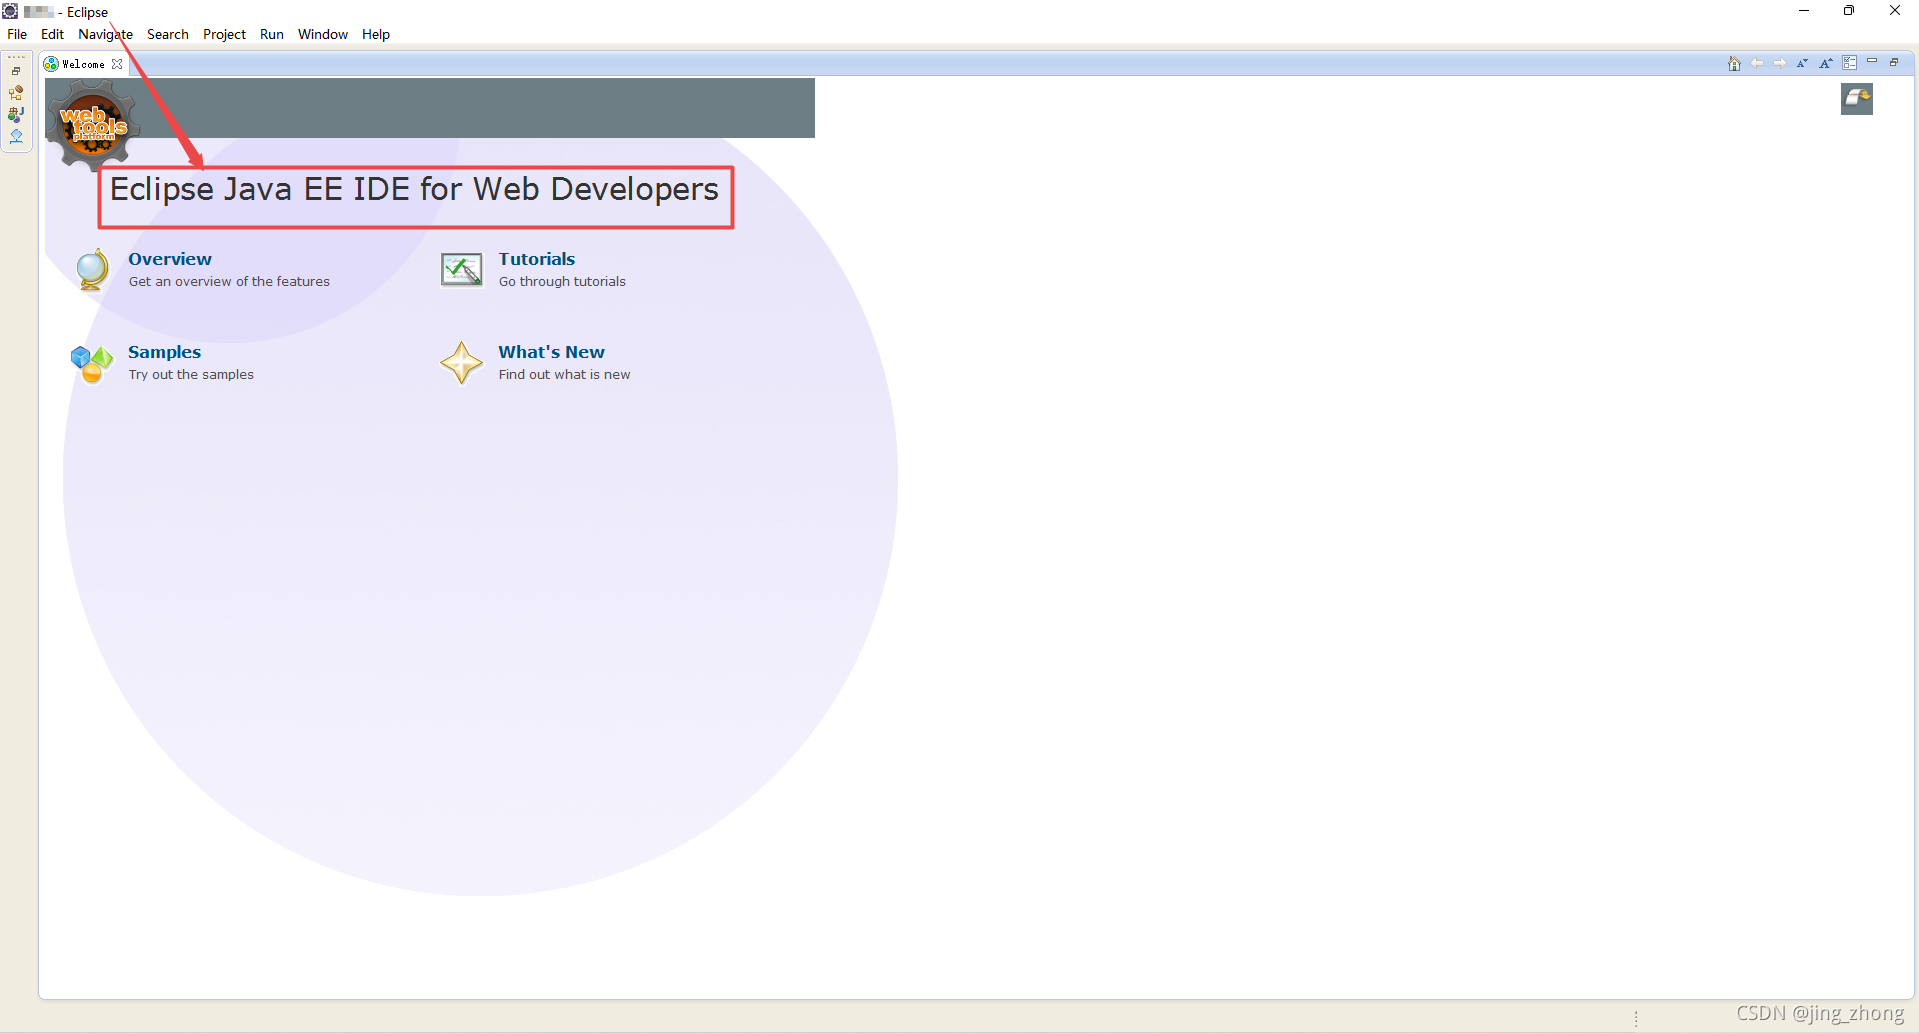
Task: Open the Samples link
Action: pos(164,352)
